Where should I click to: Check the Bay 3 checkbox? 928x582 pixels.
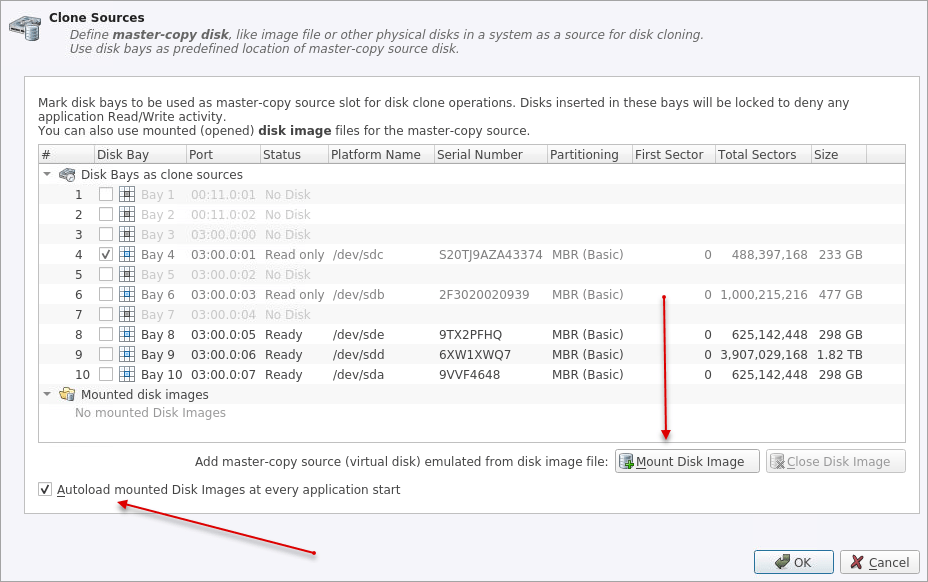pos(106,234)
